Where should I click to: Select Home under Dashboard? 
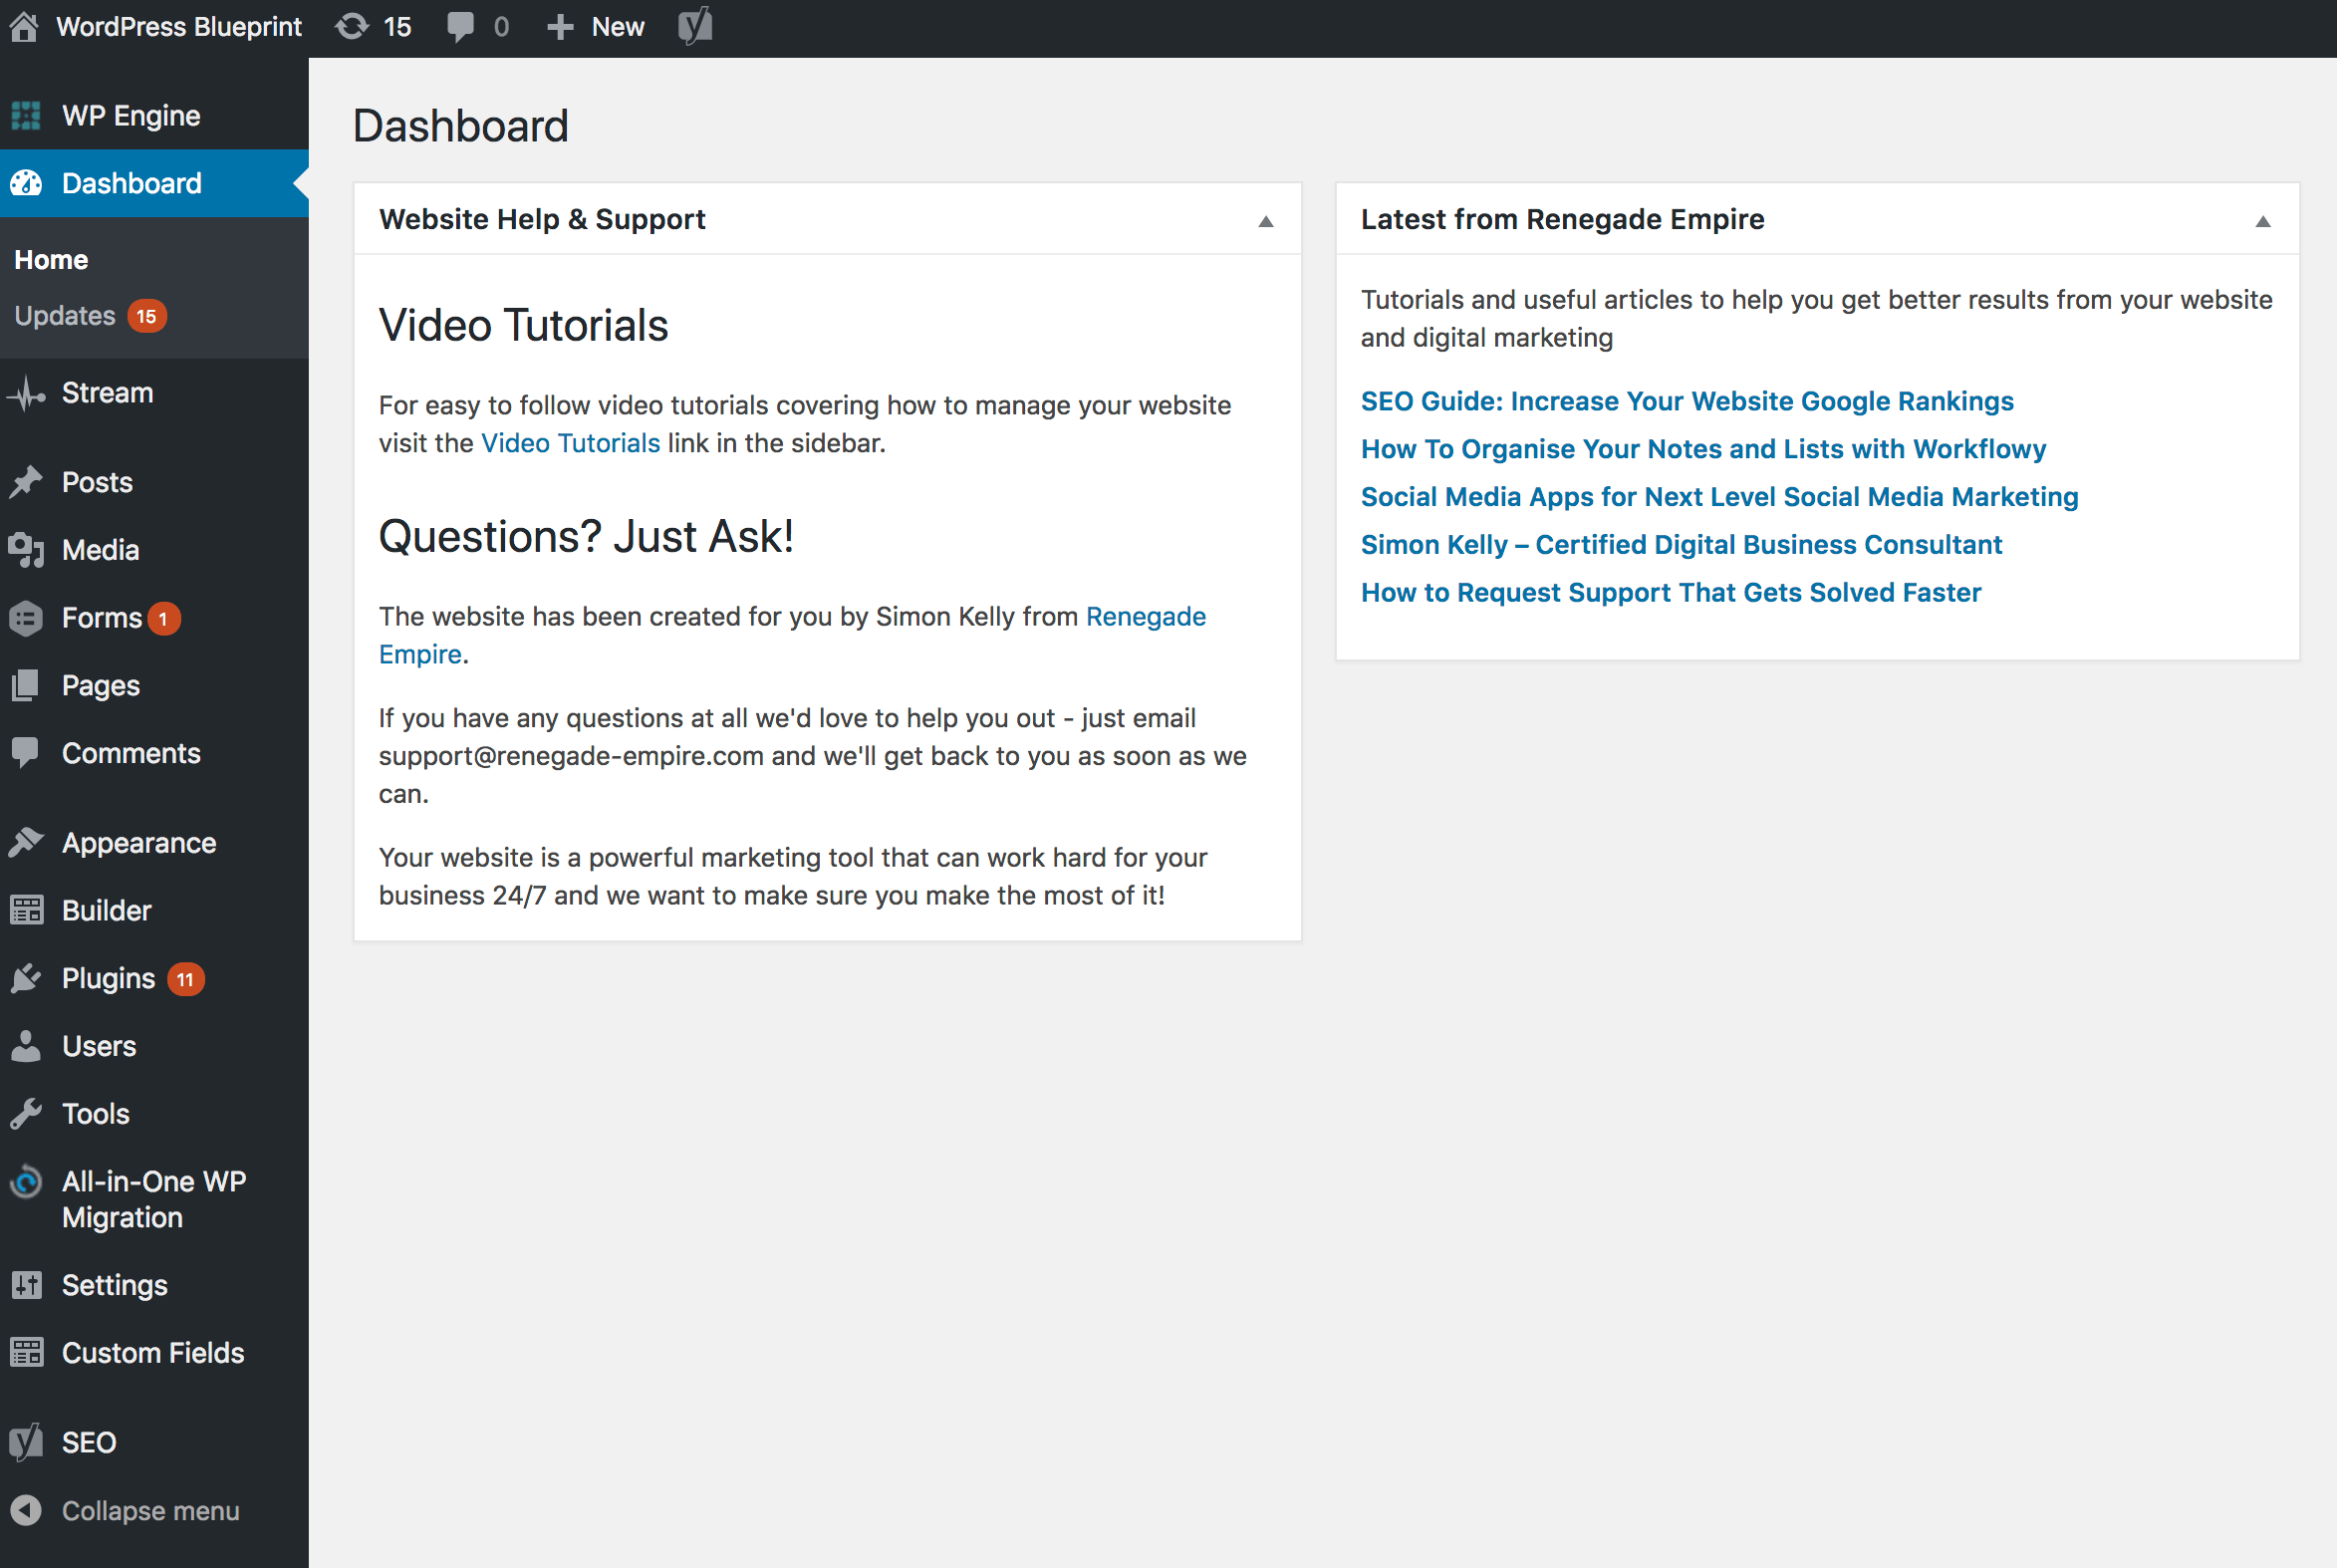coord(51,260)
